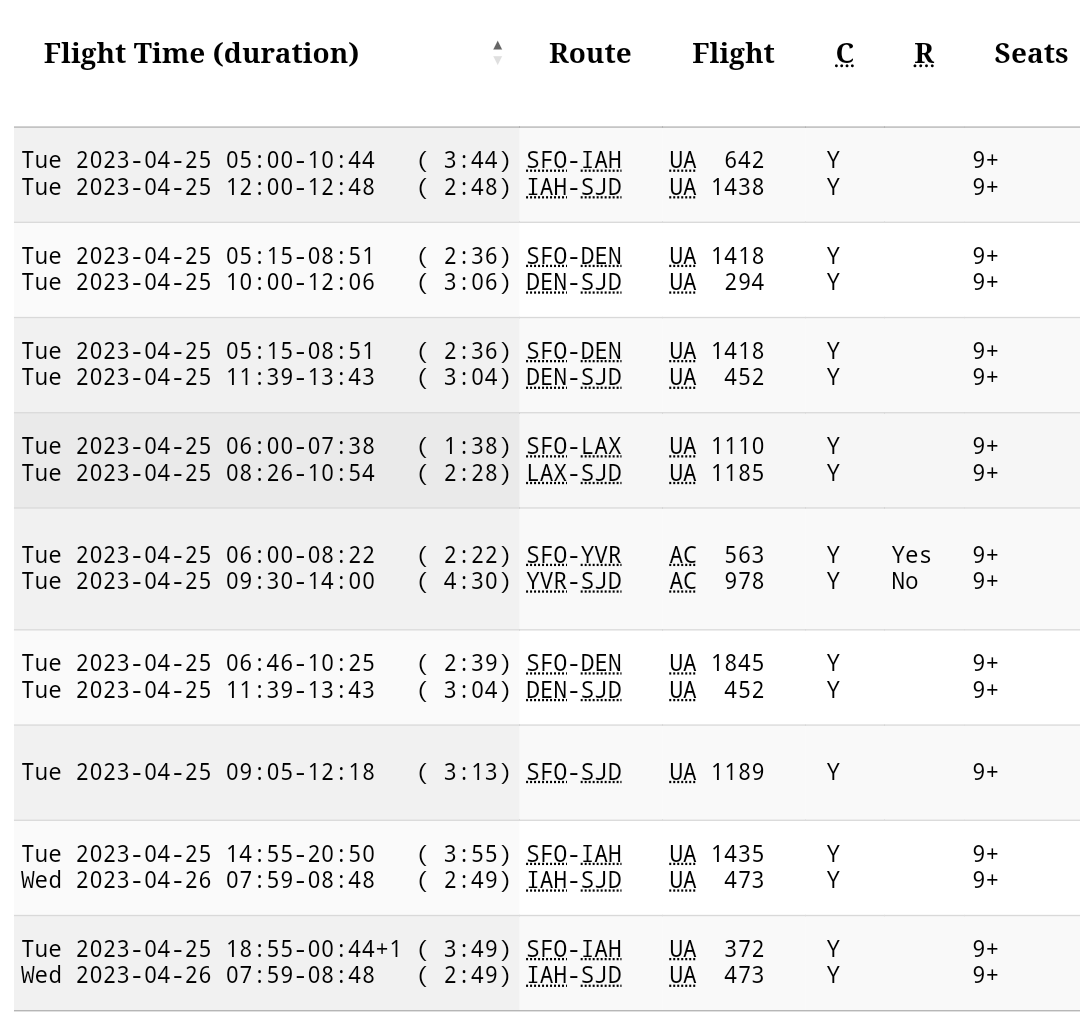Click the Route column header

point(590,53)
